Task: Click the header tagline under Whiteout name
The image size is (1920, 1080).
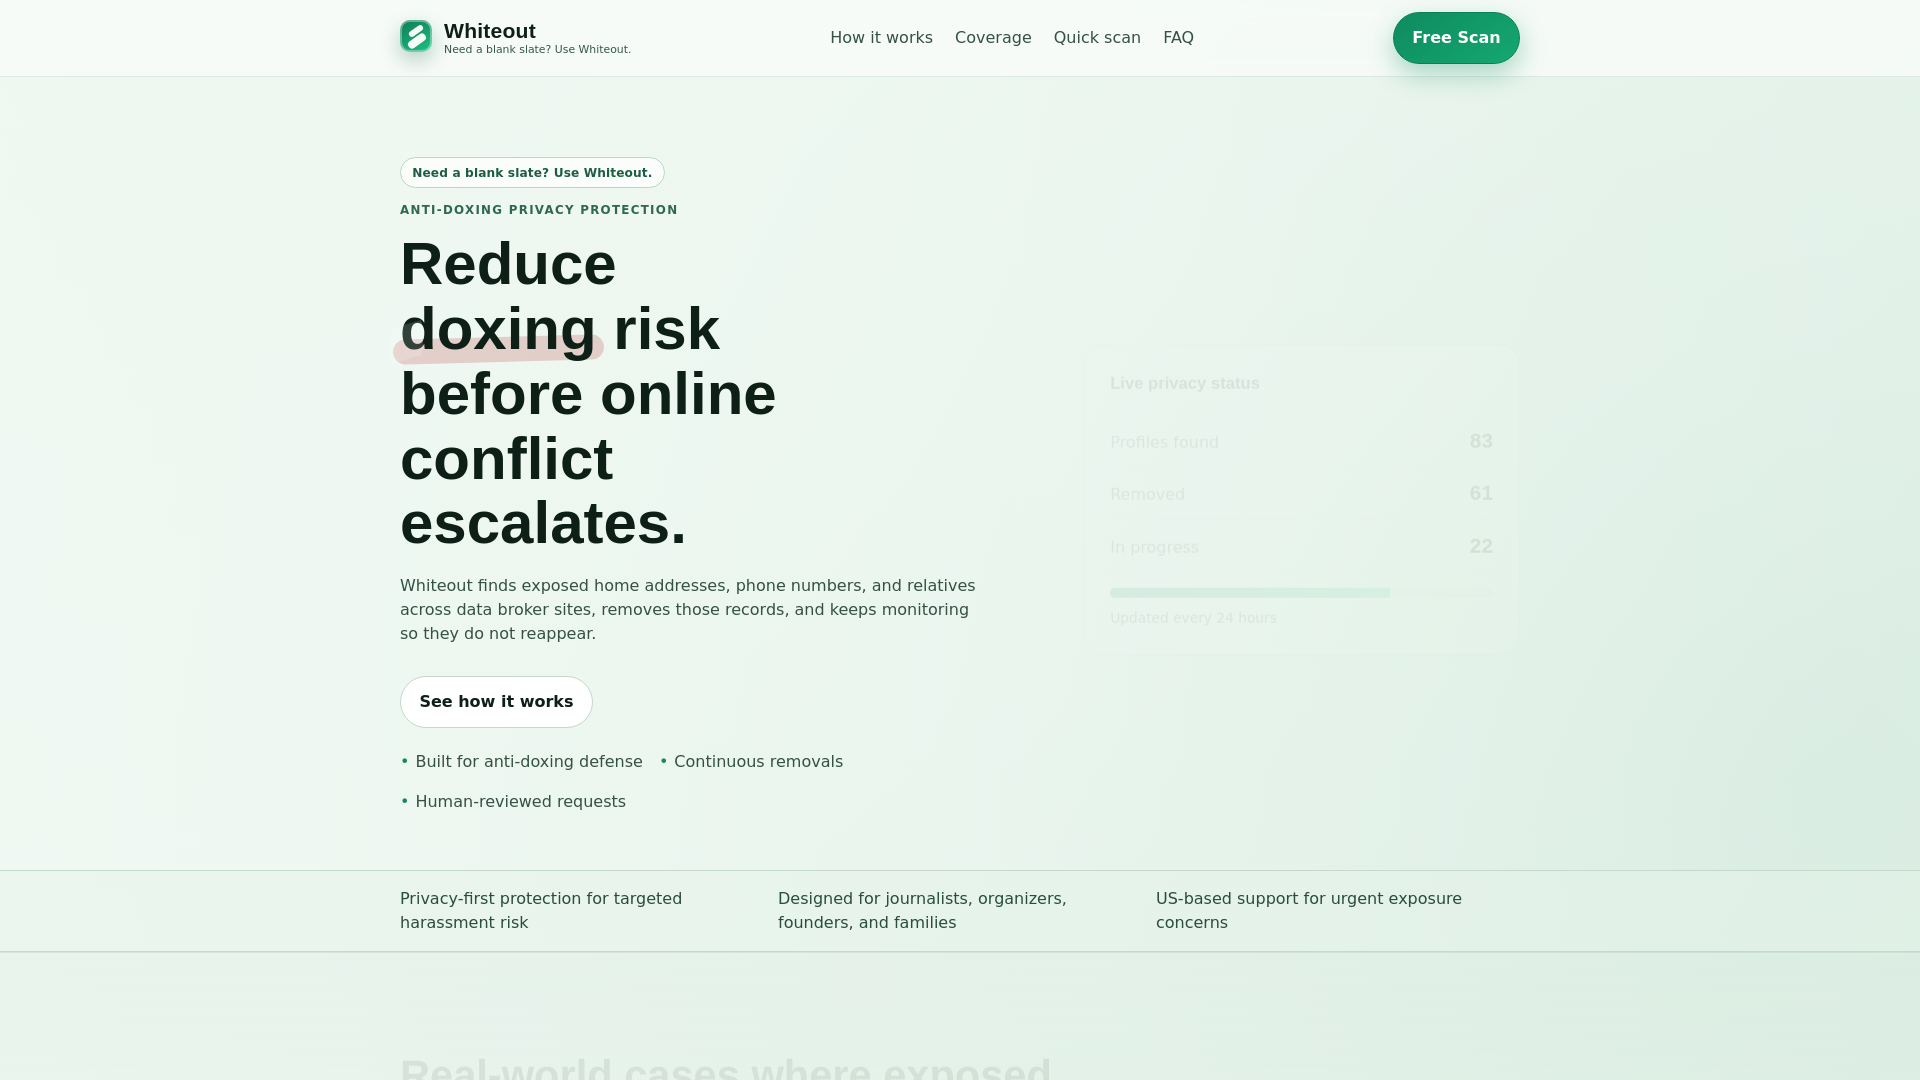Action: (x=537, y=50)
